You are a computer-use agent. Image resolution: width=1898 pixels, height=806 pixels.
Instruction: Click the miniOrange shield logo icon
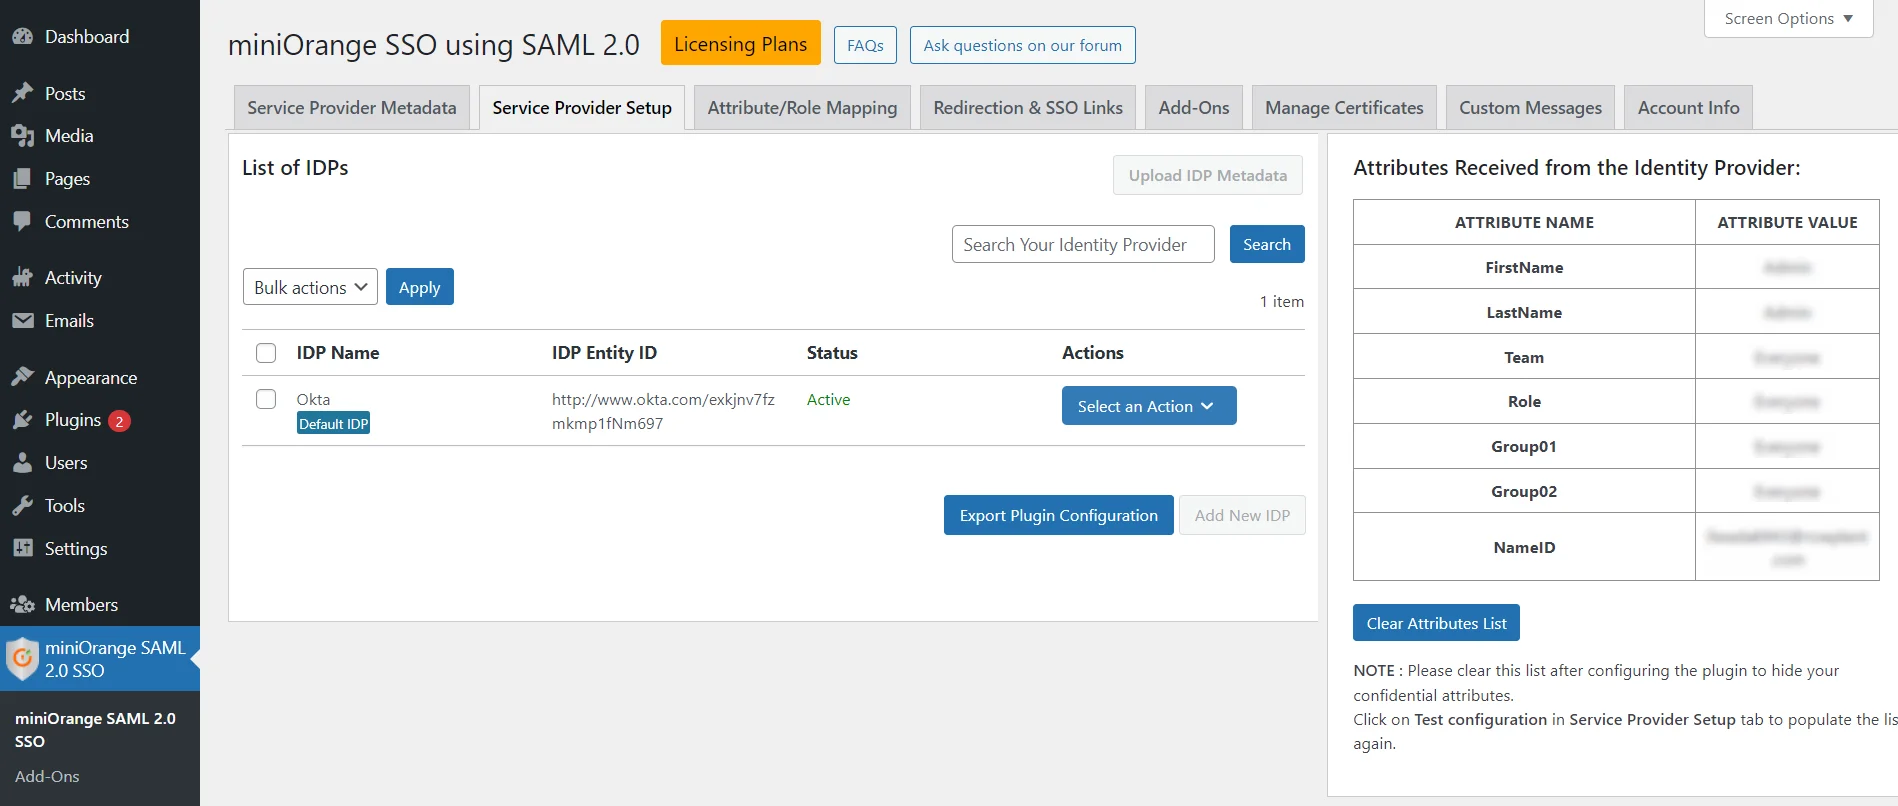(22, 659)
